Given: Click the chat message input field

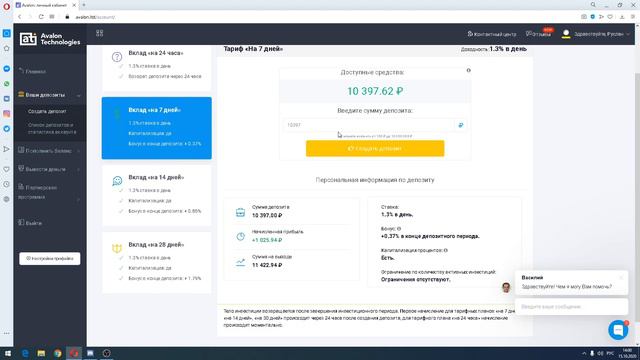Looking at the screenshot, I should point(571,307).
